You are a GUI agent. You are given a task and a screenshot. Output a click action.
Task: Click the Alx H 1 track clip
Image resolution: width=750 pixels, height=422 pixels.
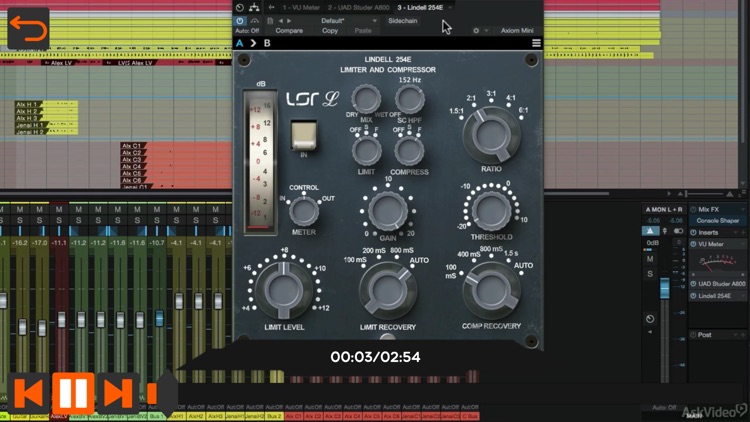tap(46, 104)
